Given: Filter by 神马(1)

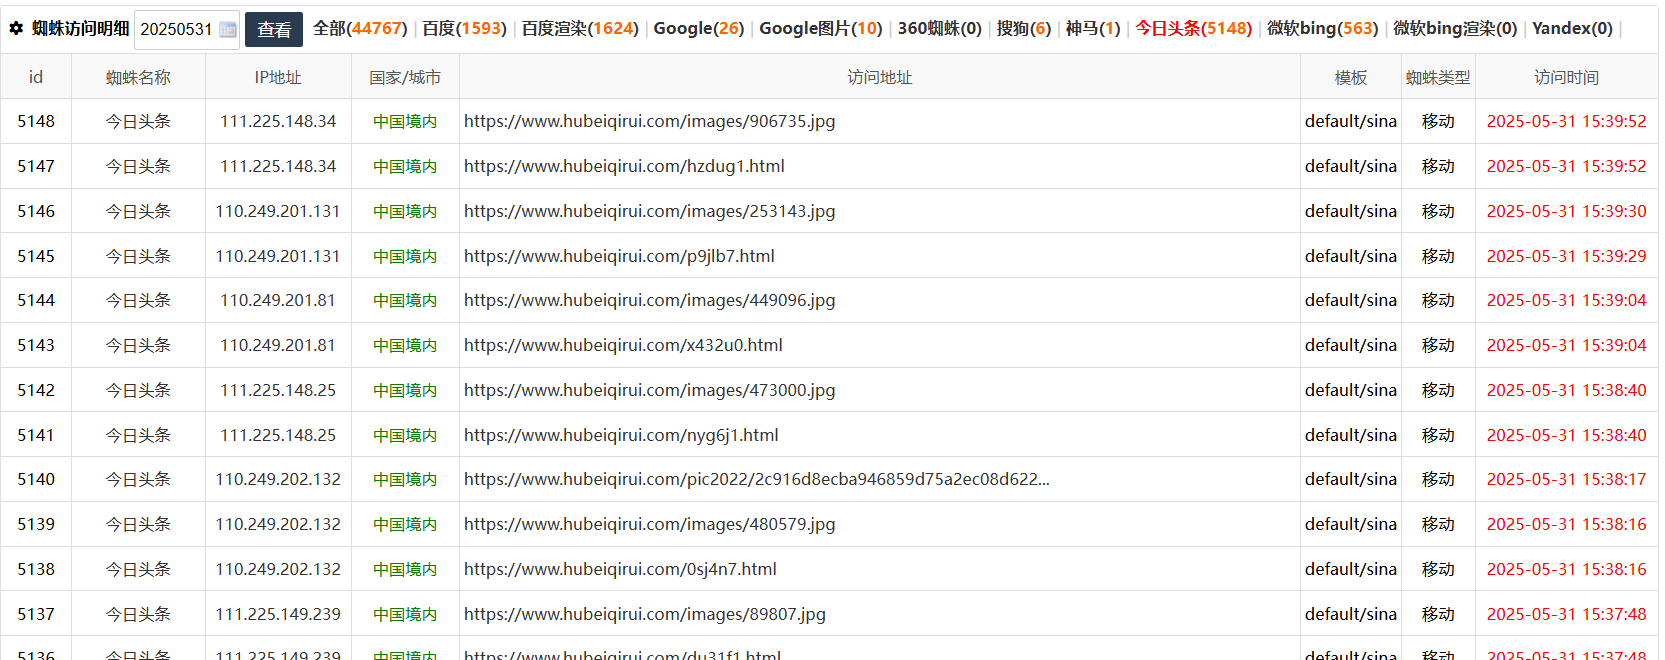Looking at the screenshot, I should (x=1093, y=29).
